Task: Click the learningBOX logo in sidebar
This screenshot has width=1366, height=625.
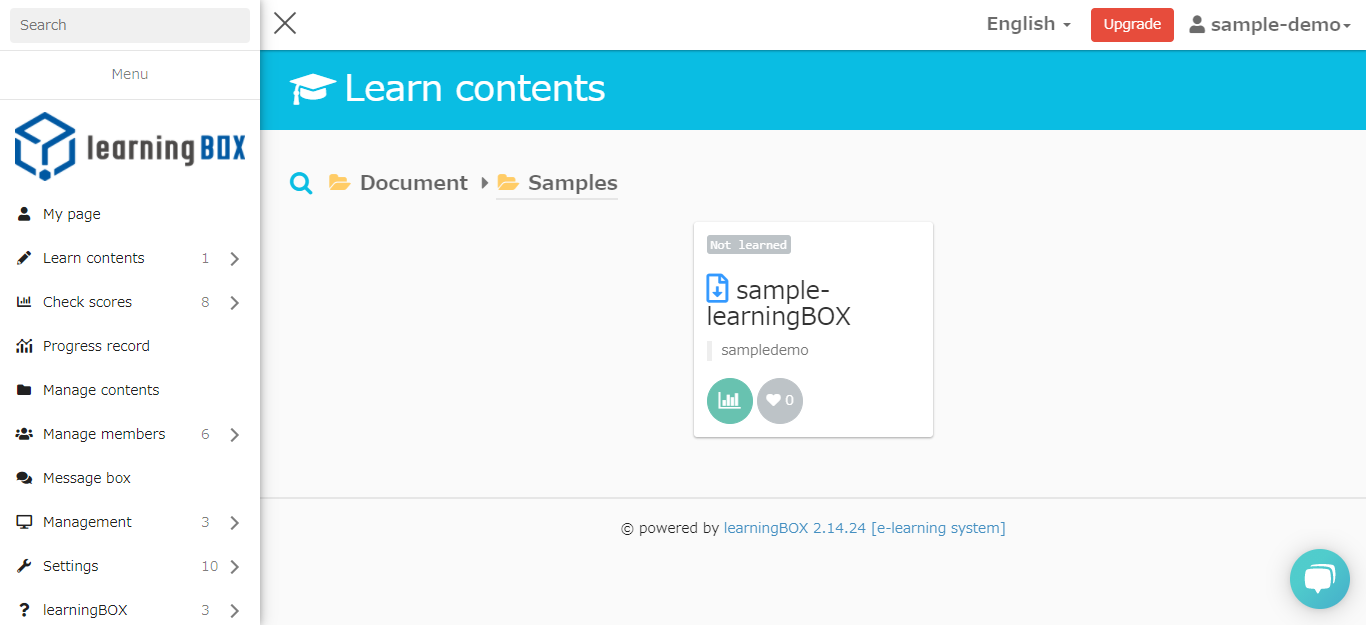Action: pyautogui.click(x=130, y=146)
